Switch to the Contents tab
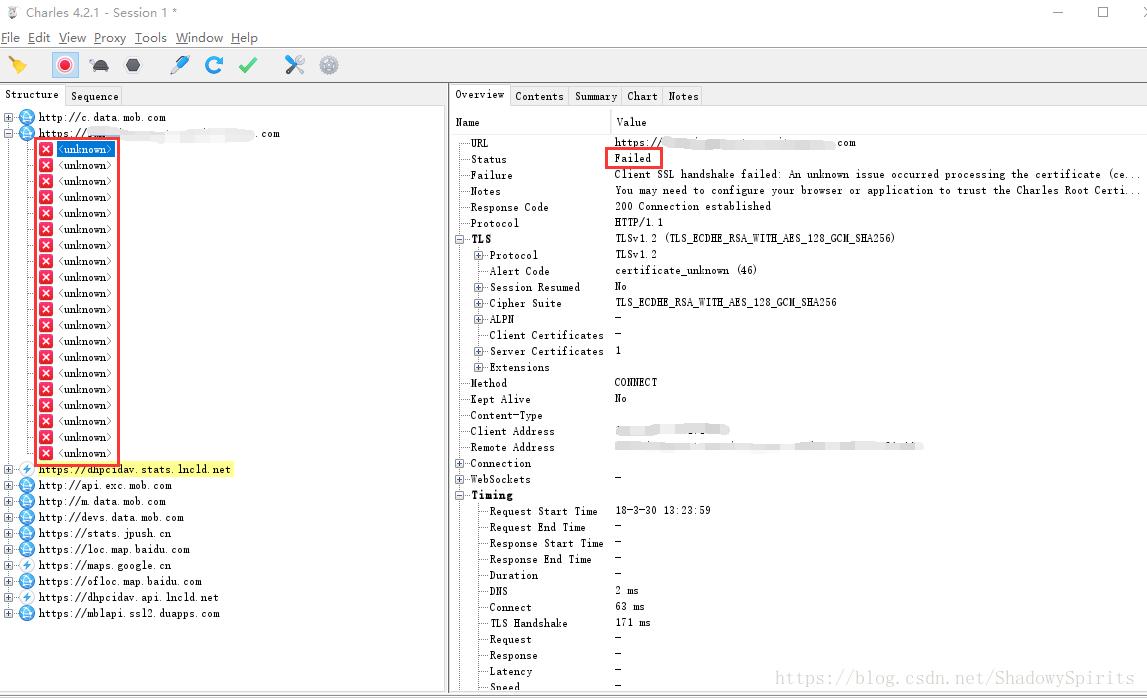The image size is (1147, 698). (539, 96)
